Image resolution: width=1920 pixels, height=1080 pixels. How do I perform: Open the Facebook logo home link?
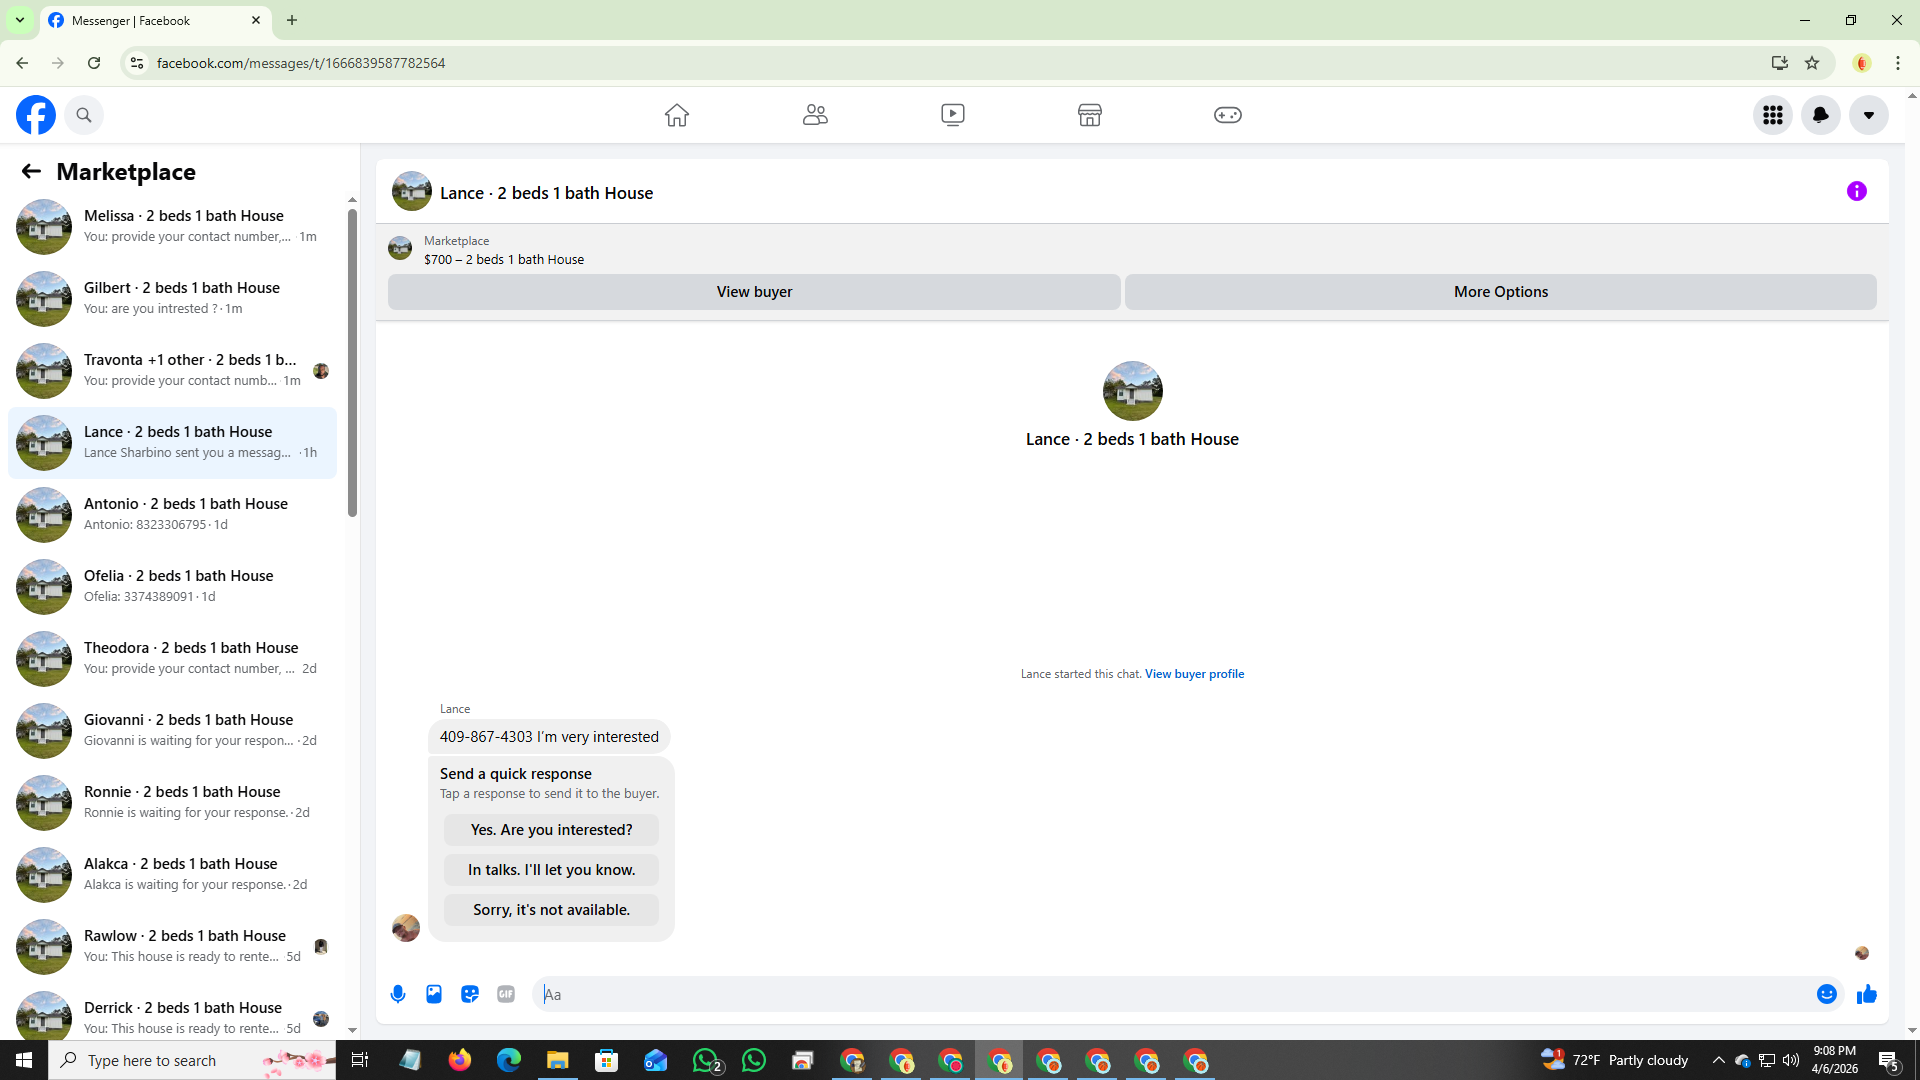pyautogui.click(x=36, y=115)
